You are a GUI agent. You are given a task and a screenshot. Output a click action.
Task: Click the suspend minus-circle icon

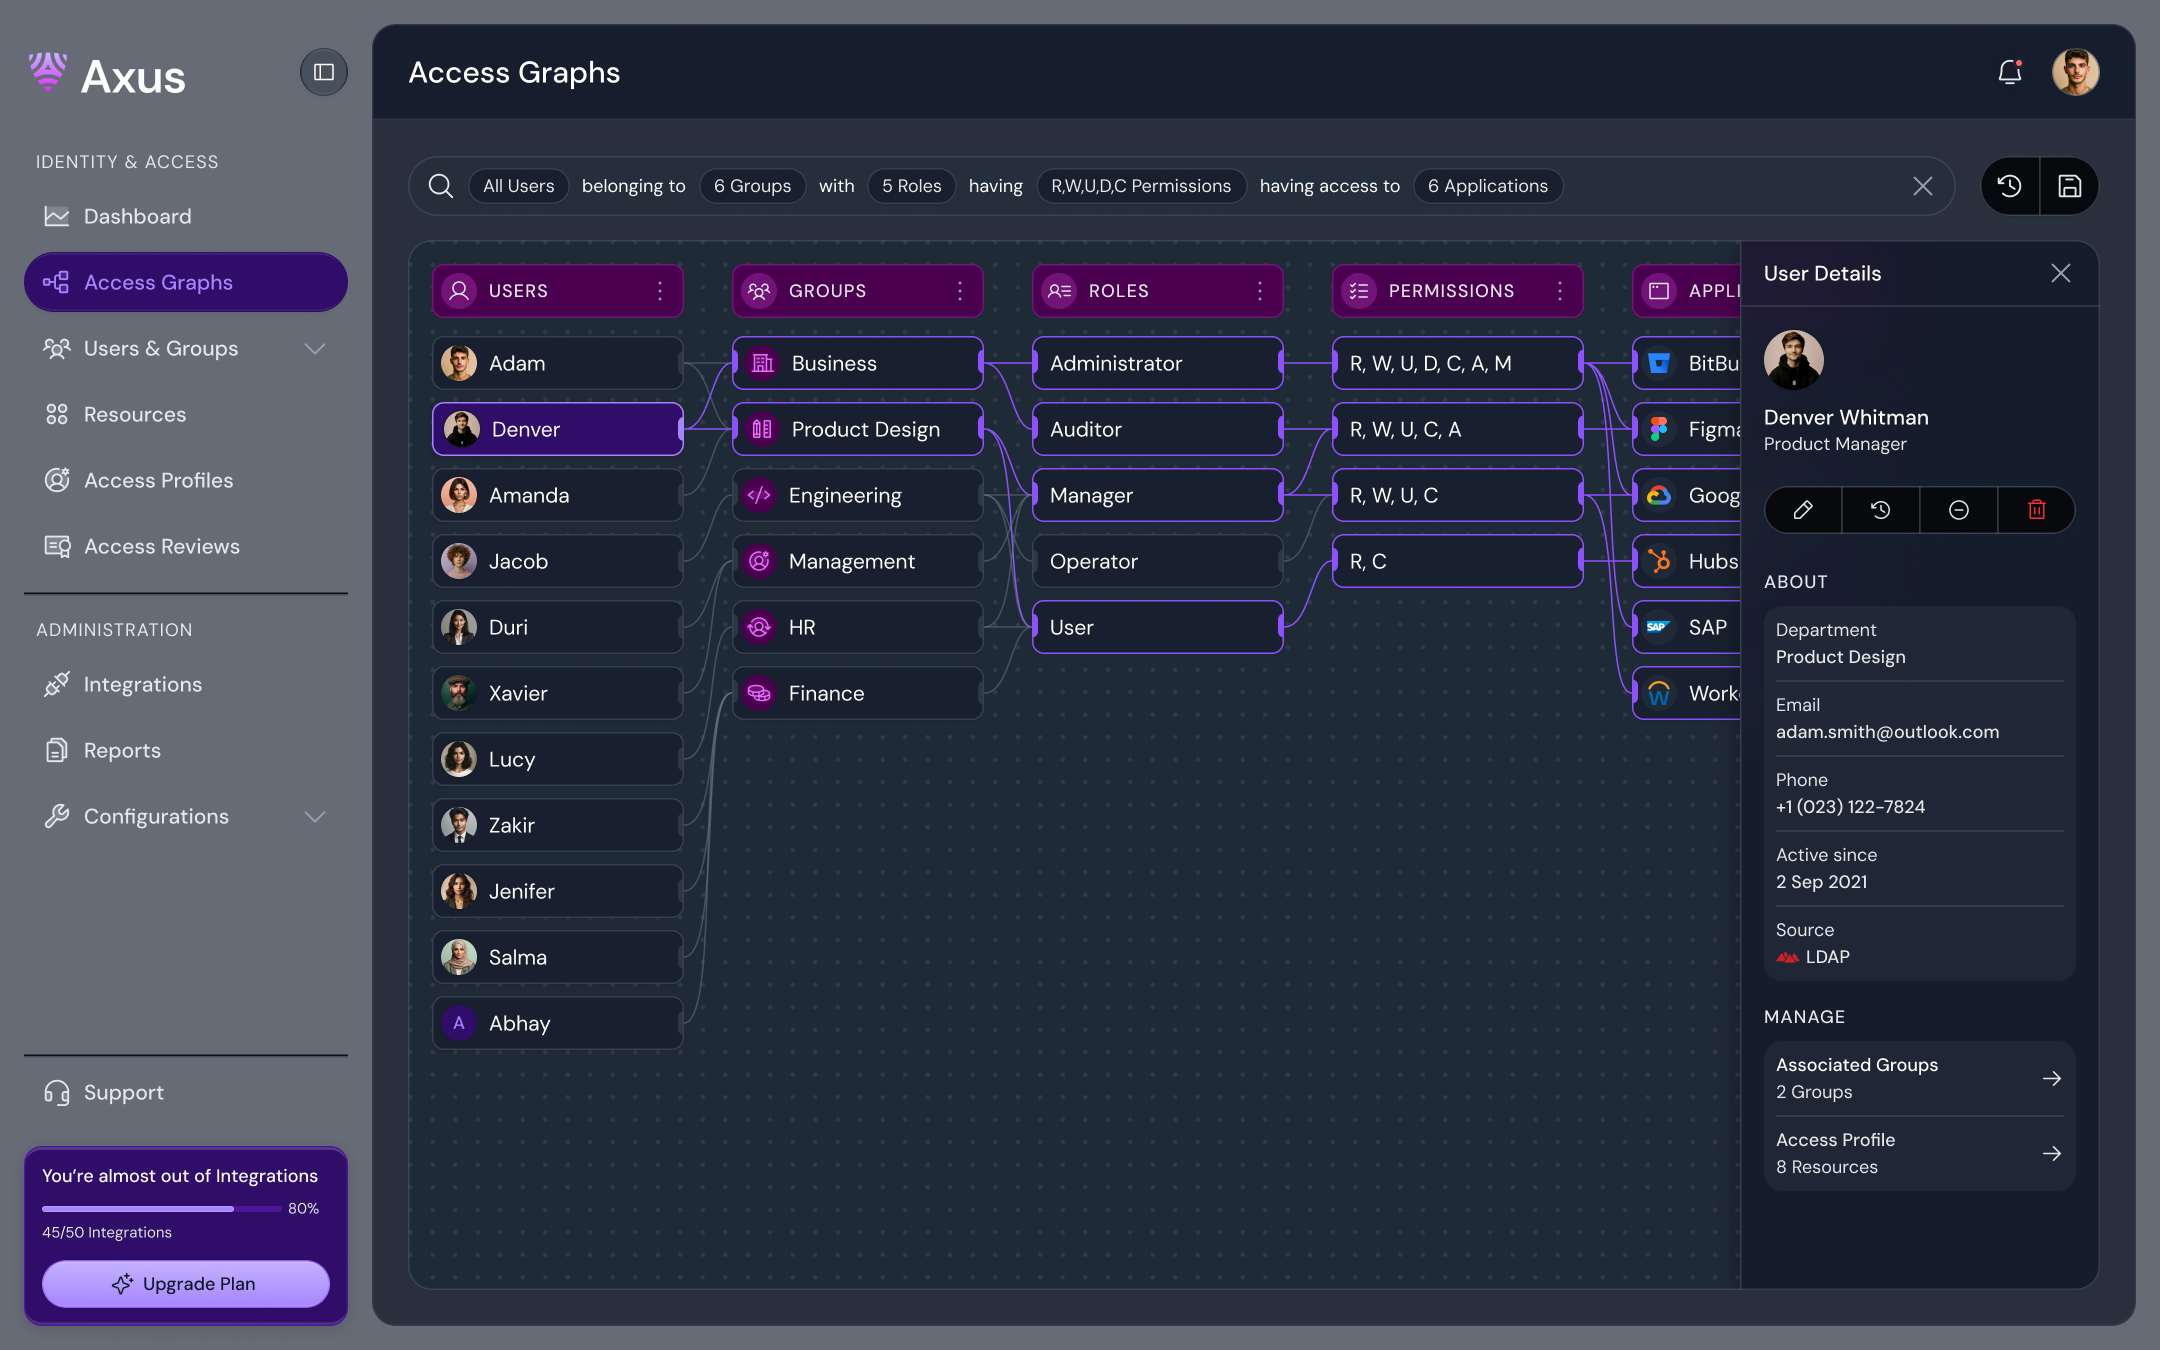[1958, 510]
